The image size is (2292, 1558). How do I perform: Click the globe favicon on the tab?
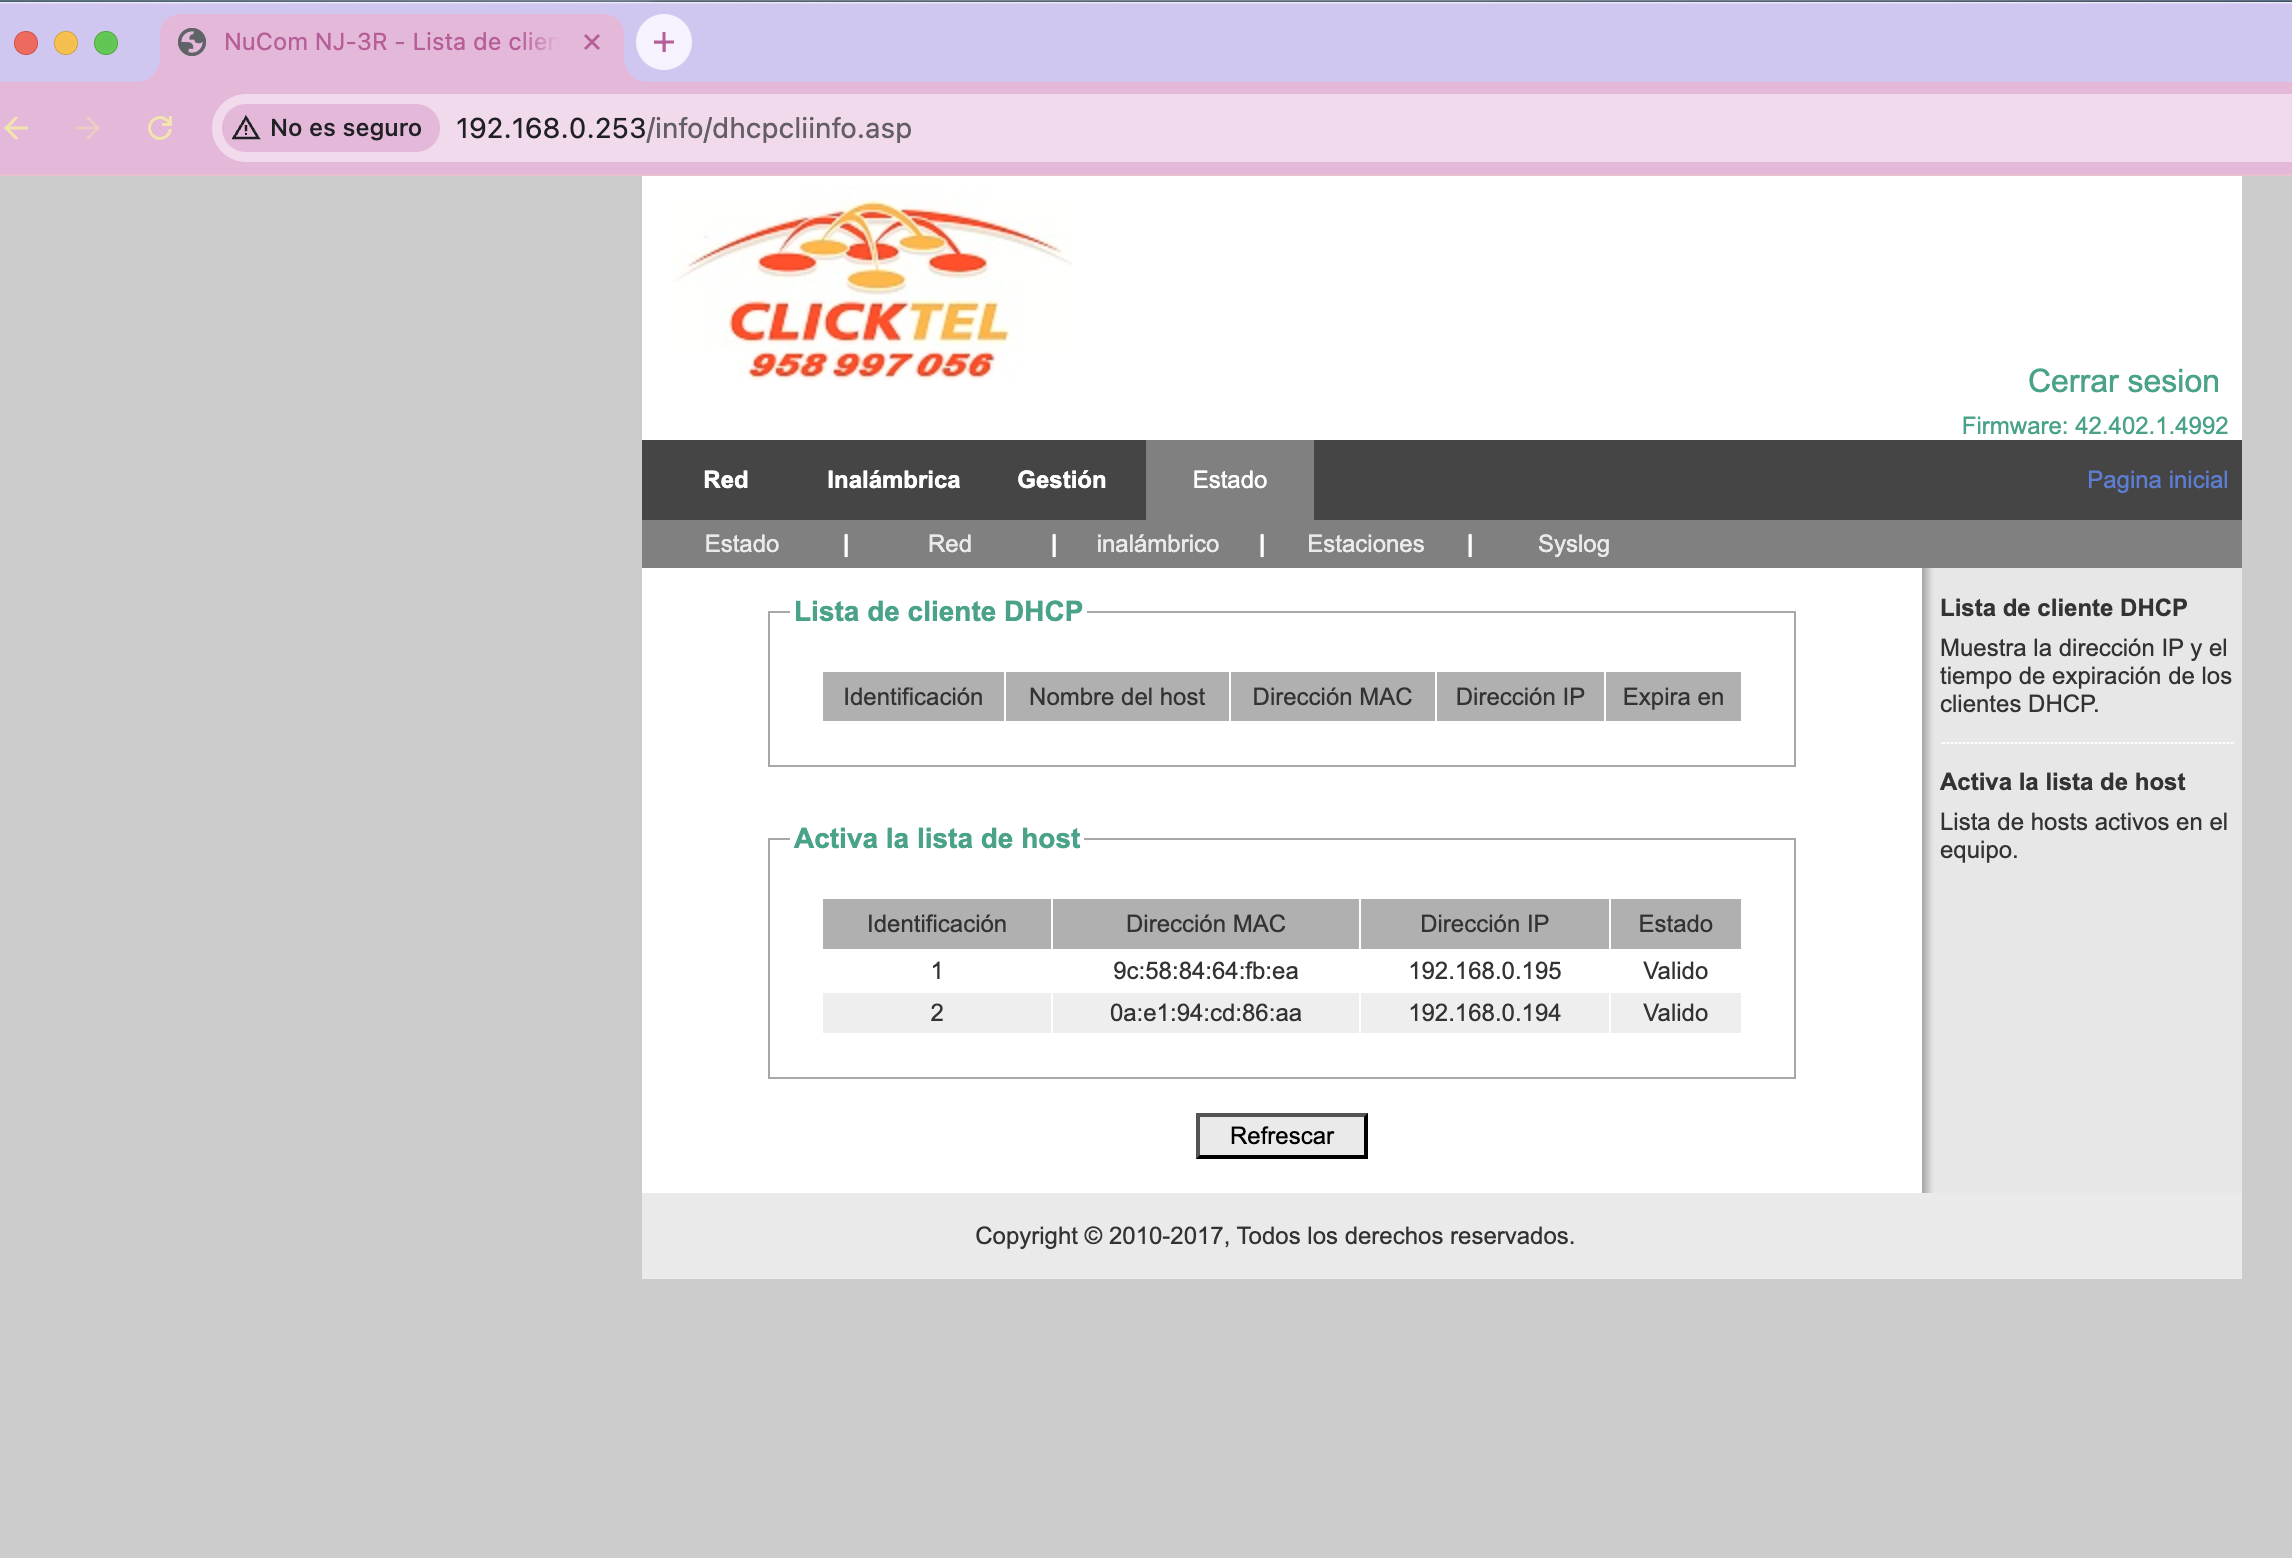(193, 42)
